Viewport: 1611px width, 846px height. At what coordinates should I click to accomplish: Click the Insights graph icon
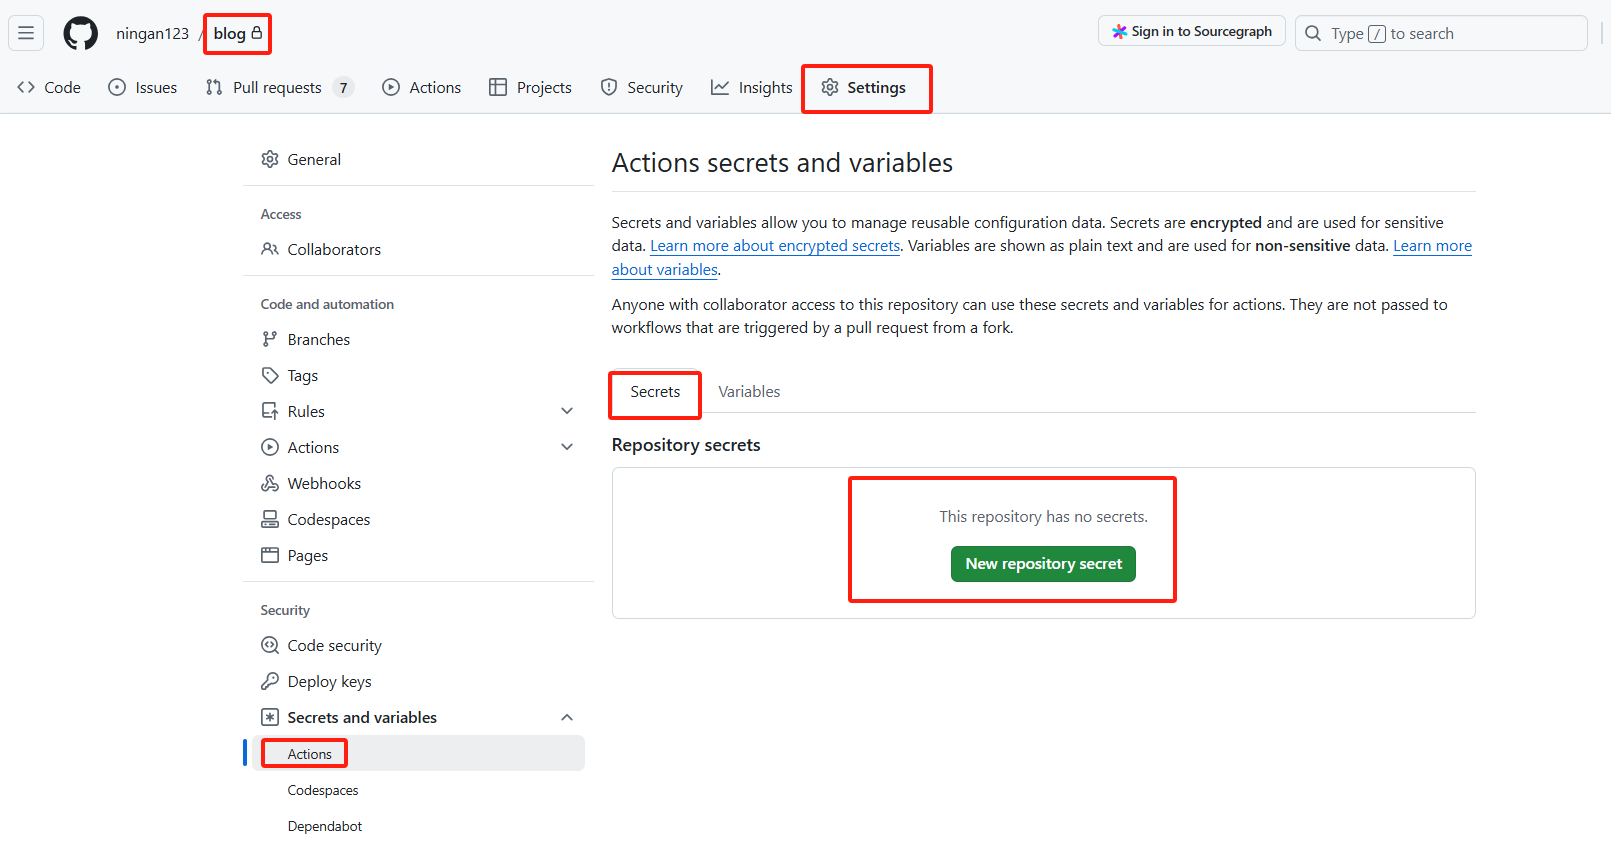tap(720, 87)
